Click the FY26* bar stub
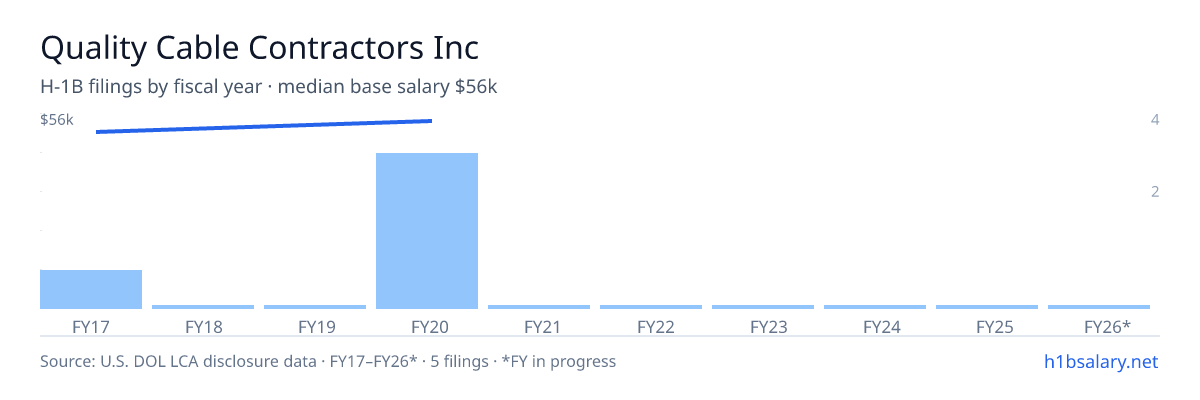The width and height of the screenshot is (1200, 400). coord(1099,307)
